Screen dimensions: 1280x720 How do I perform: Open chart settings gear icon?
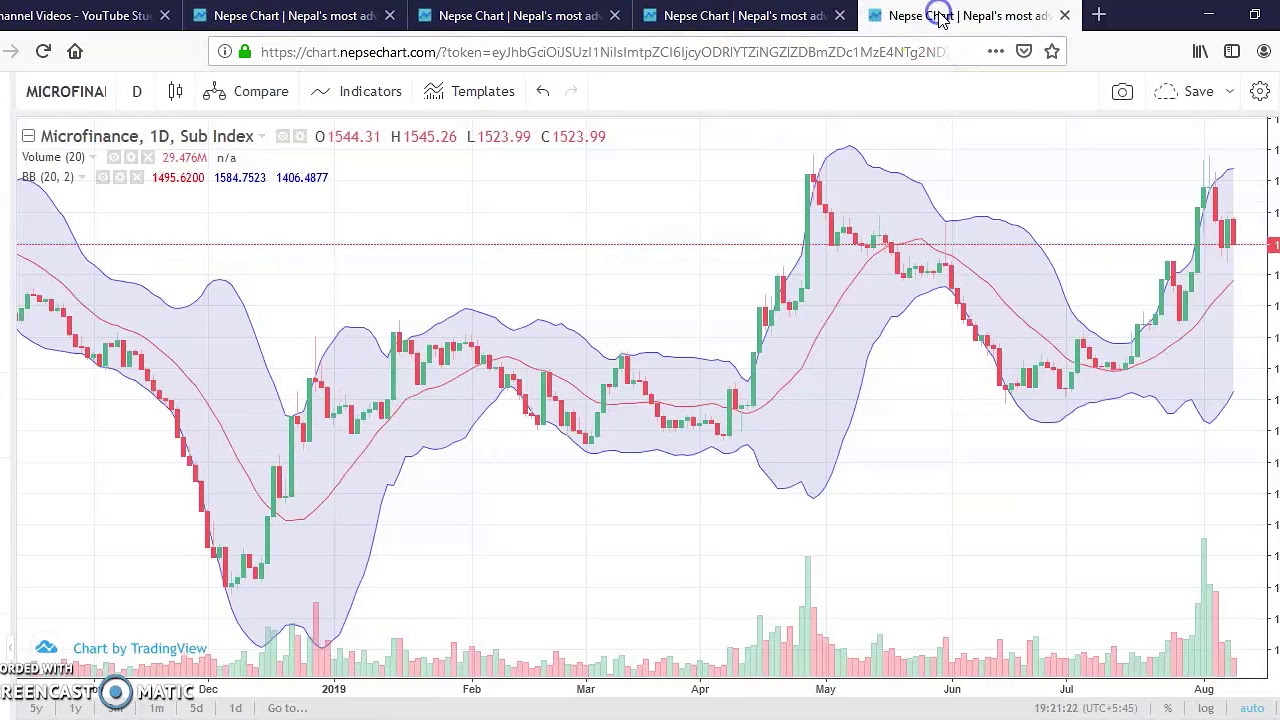tap(1259, 91)
